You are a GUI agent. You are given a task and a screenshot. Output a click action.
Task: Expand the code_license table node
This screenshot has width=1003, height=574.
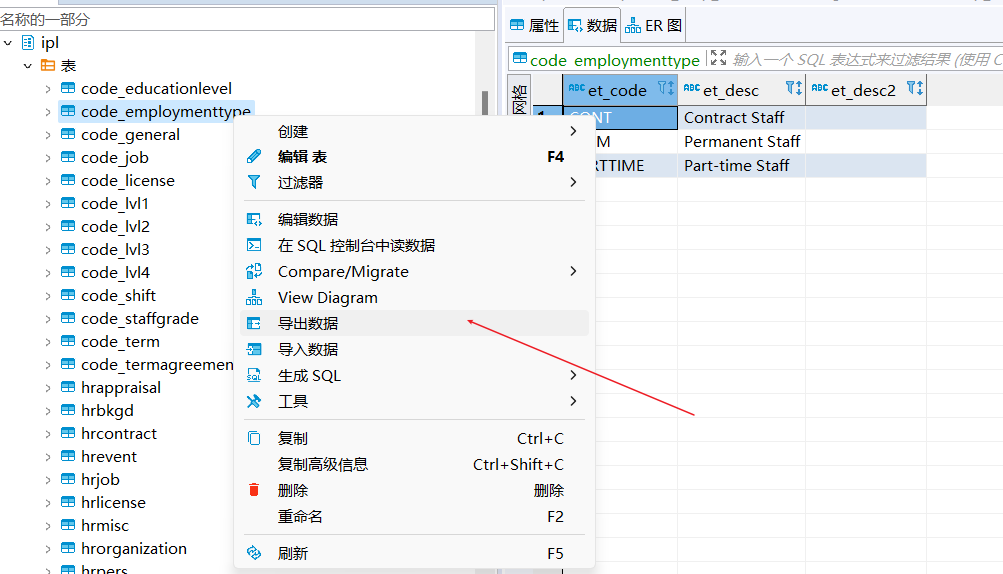pos(48,181)
